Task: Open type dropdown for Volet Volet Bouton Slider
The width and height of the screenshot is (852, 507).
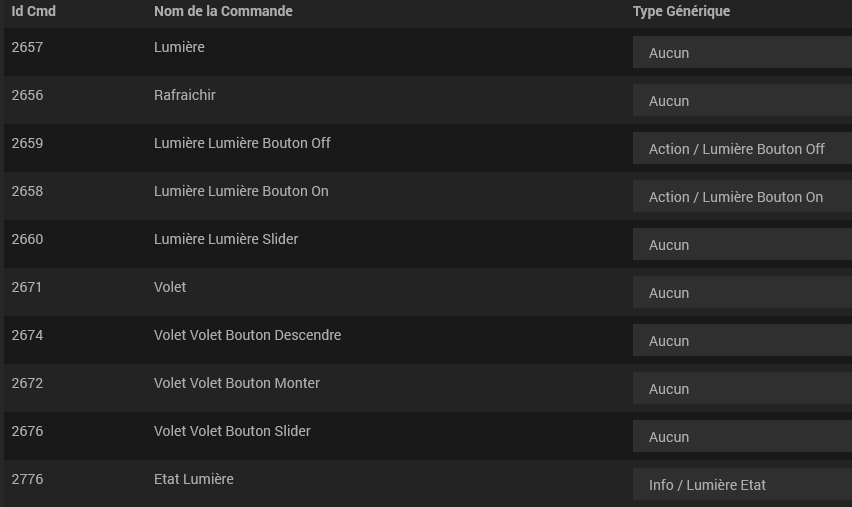Action: [742, 437]
